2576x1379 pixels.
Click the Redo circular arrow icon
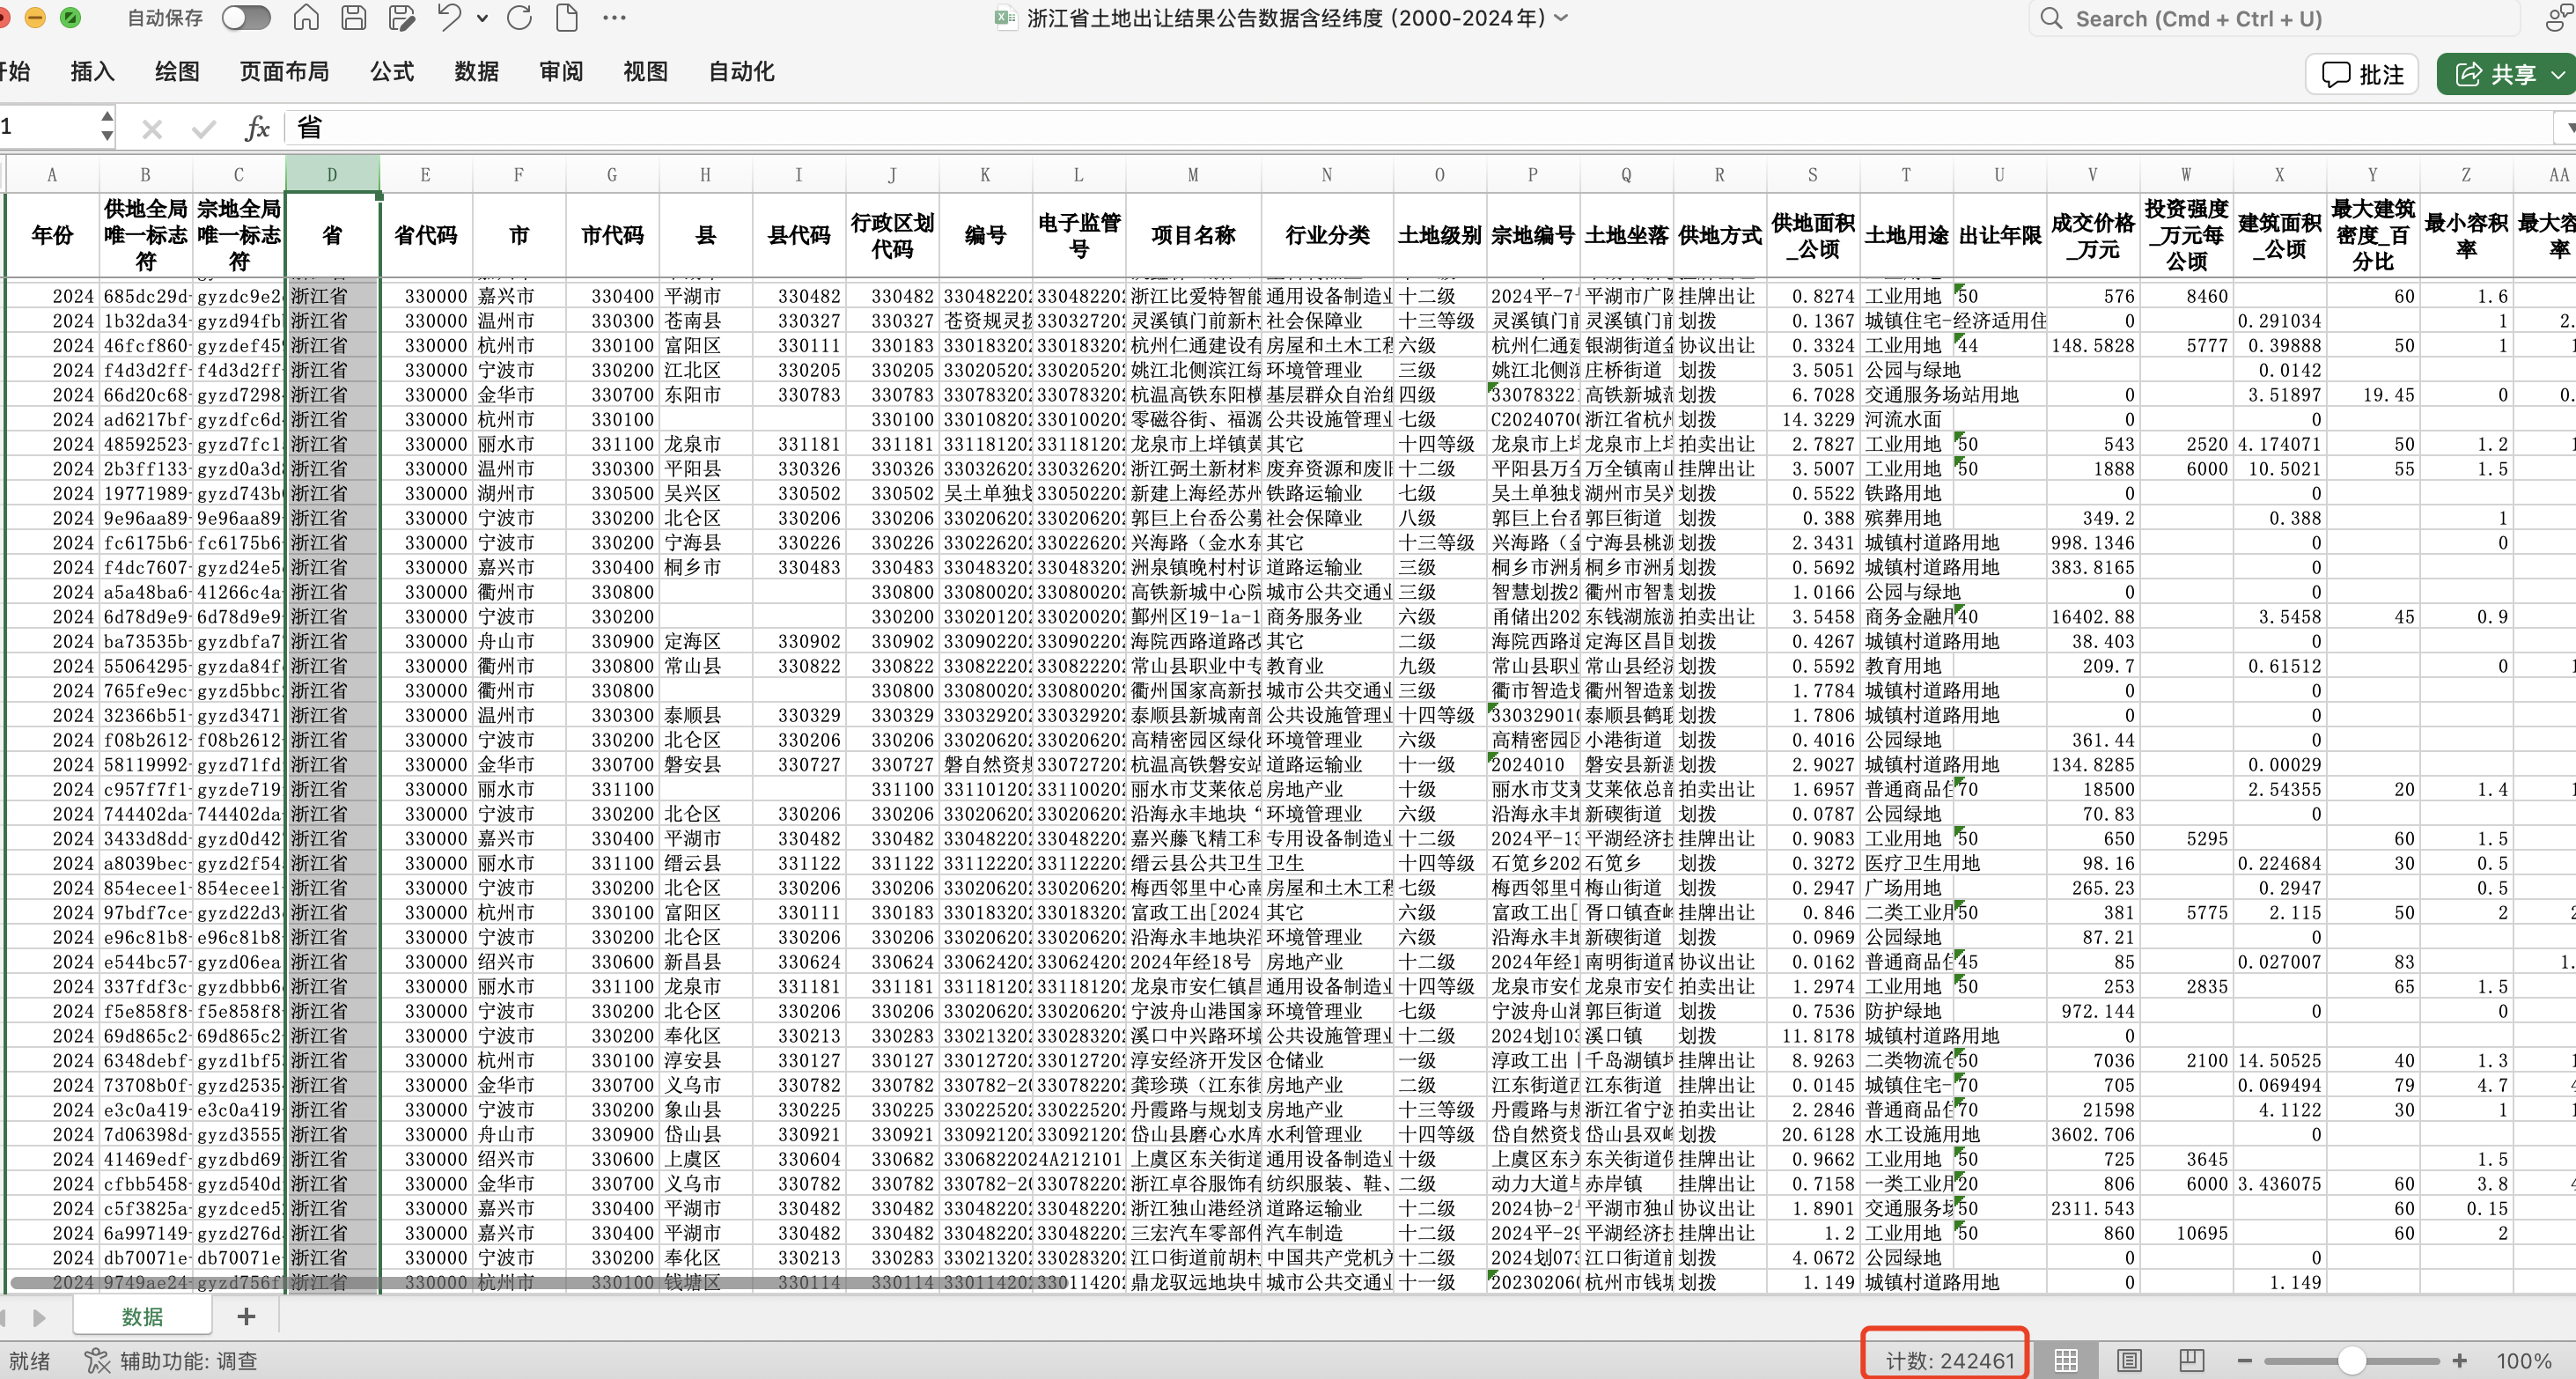coord(519,17)
